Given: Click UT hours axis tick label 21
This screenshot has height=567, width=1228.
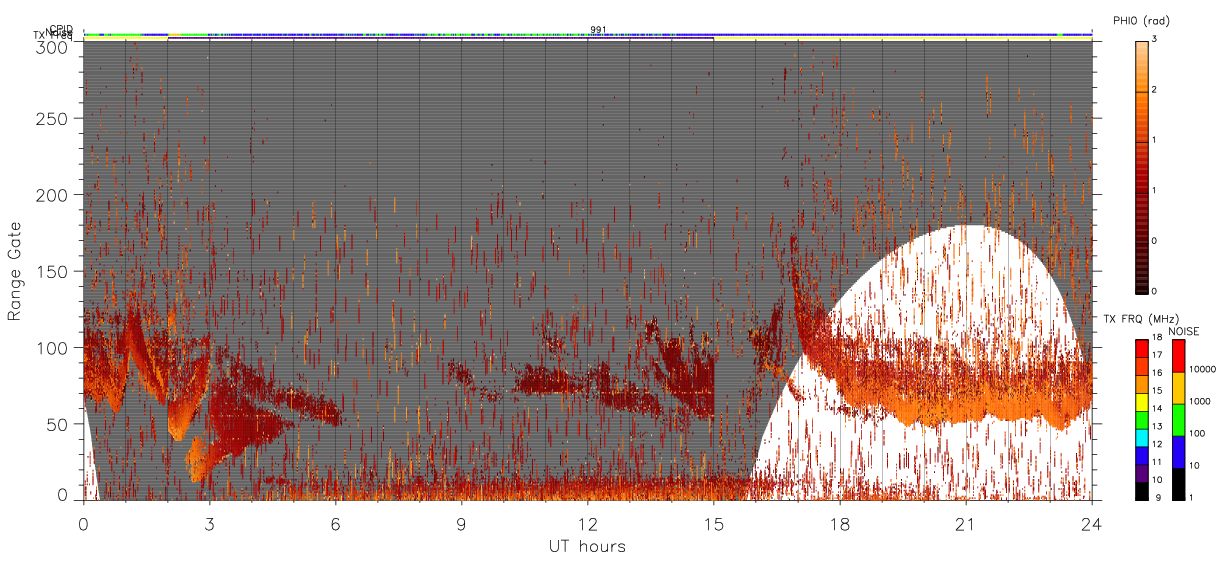Looking at the screenshot, I should pyautogui.click(x=966, y=523).
